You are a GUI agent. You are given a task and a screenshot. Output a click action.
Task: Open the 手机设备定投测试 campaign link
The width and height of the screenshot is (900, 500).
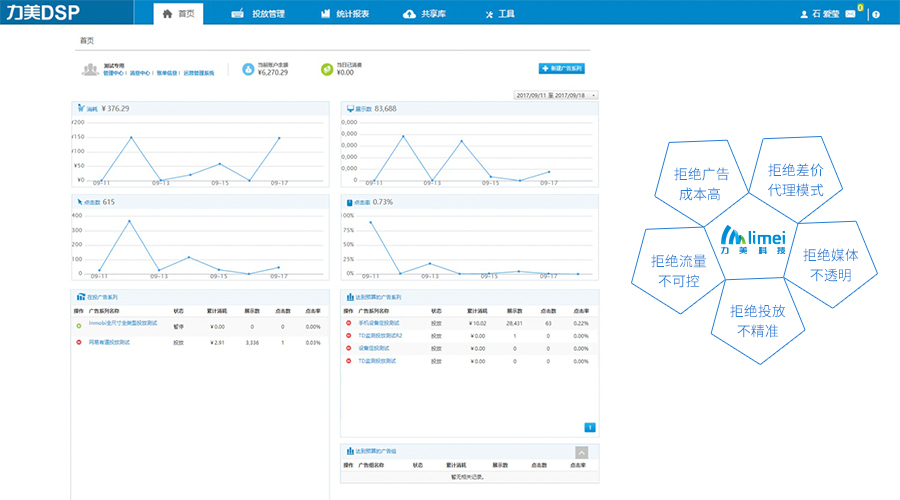click(x=379, y=323)
